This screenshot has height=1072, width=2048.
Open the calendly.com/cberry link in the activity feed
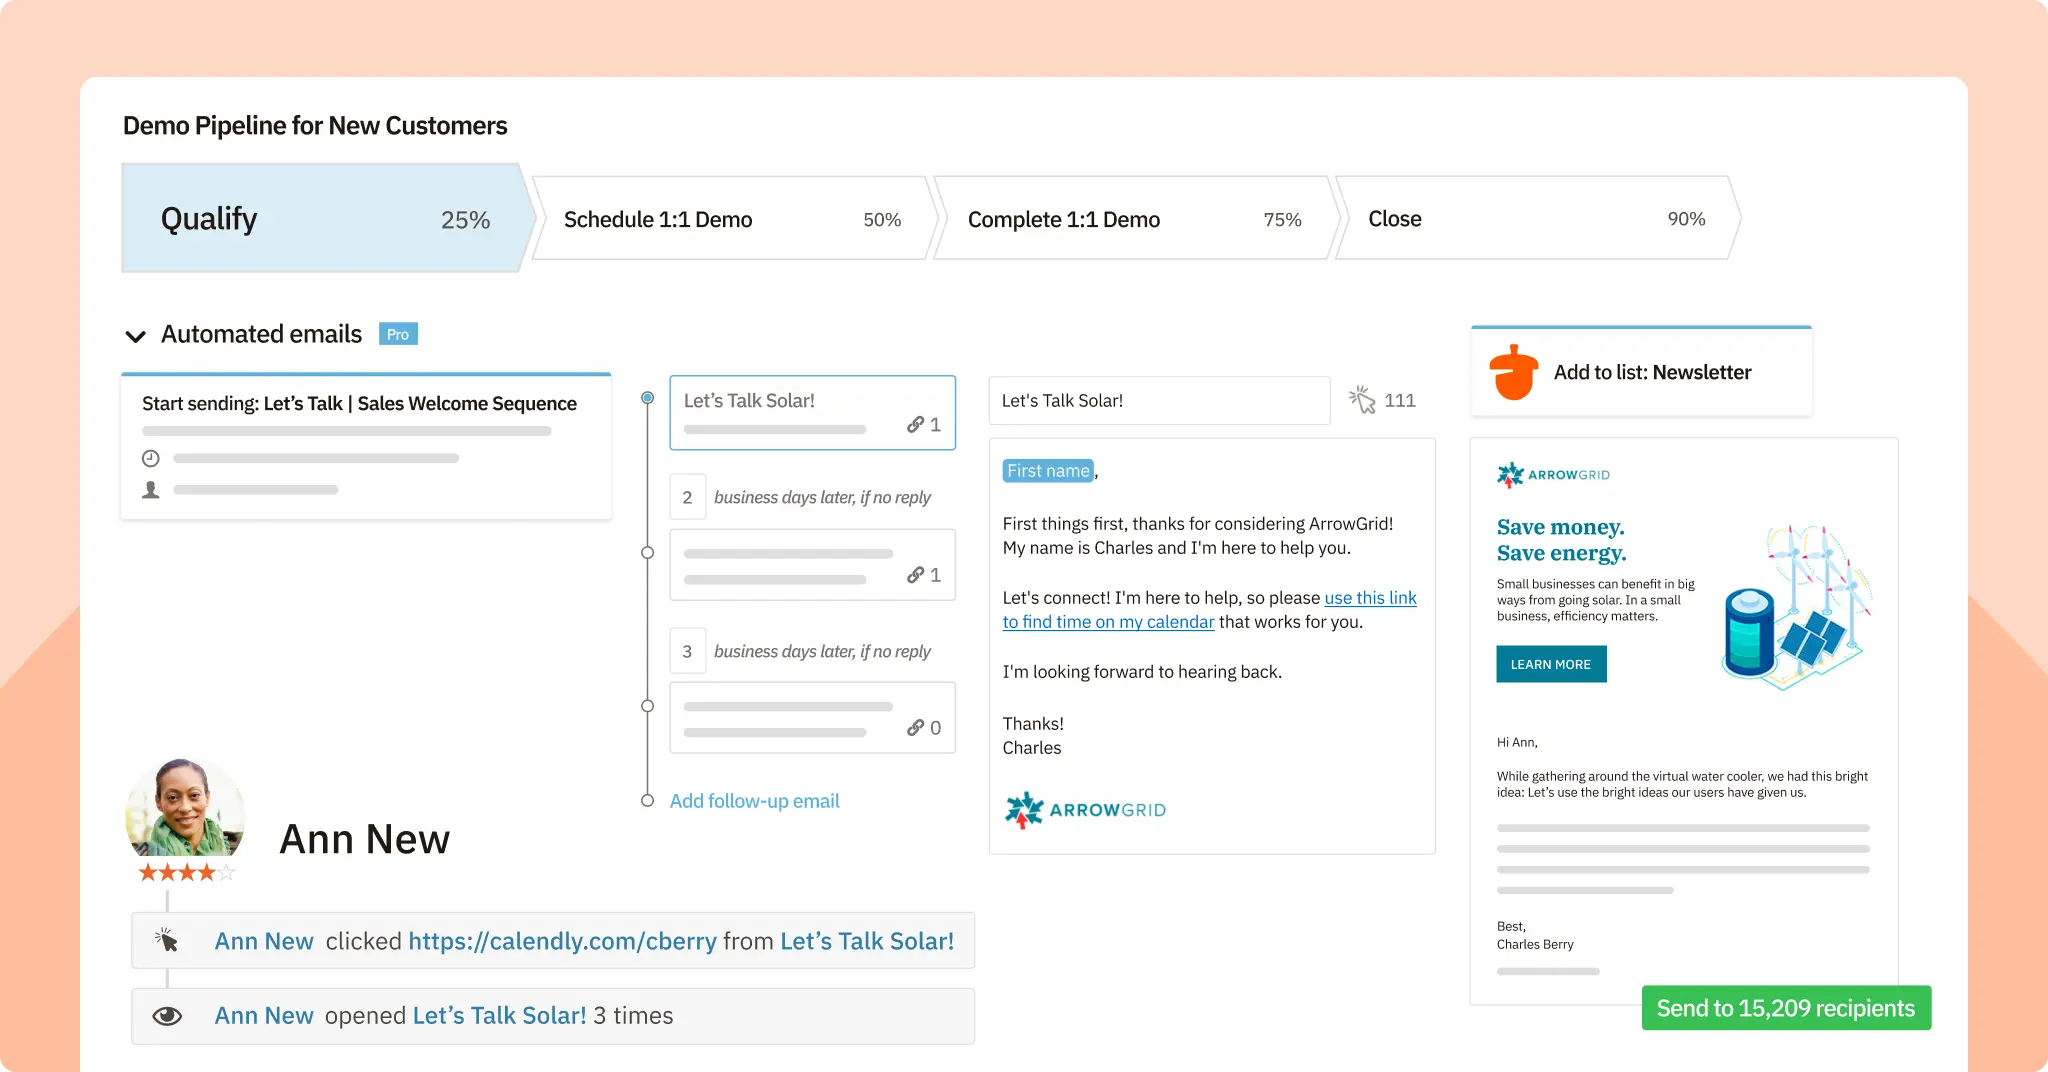pyautogui.click(x=562, y=940)
